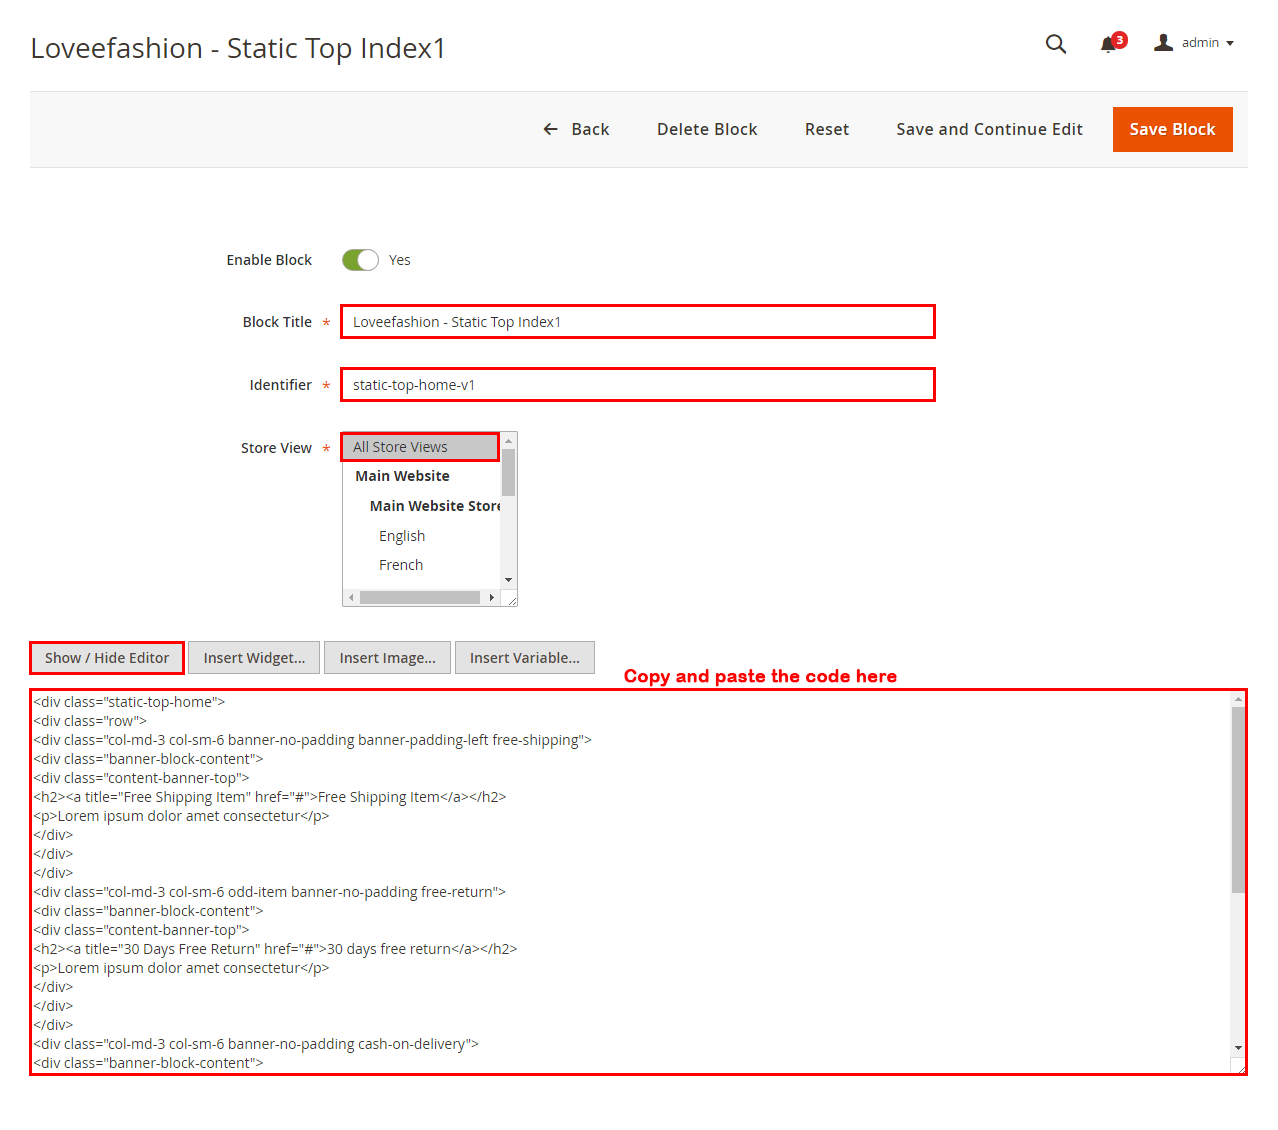The height and width of the screenshot is (1130, 1278).
Task: Click Delete Block
Action: (707, 129)
